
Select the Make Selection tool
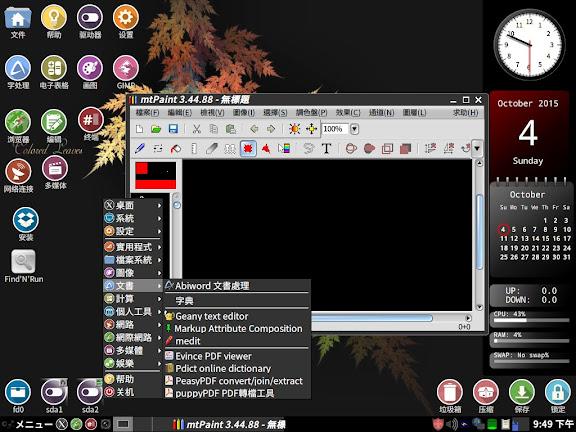248,148
